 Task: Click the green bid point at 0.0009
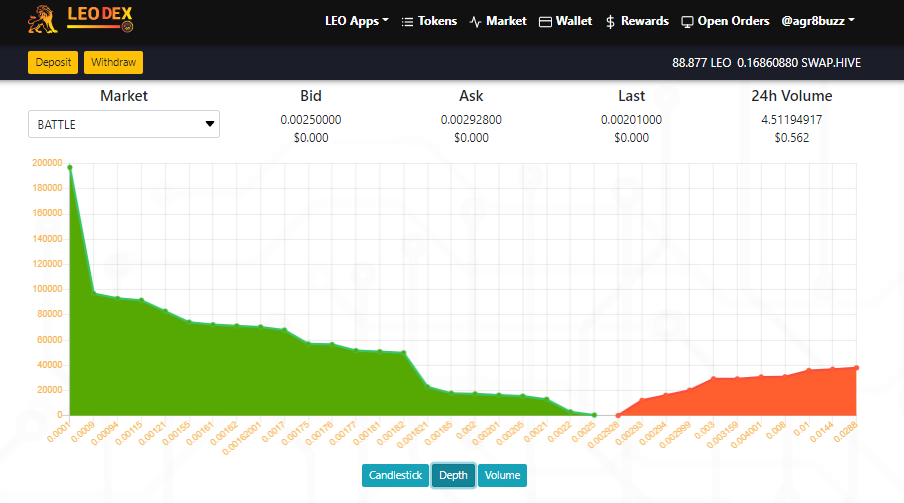(x=94, y=293)
